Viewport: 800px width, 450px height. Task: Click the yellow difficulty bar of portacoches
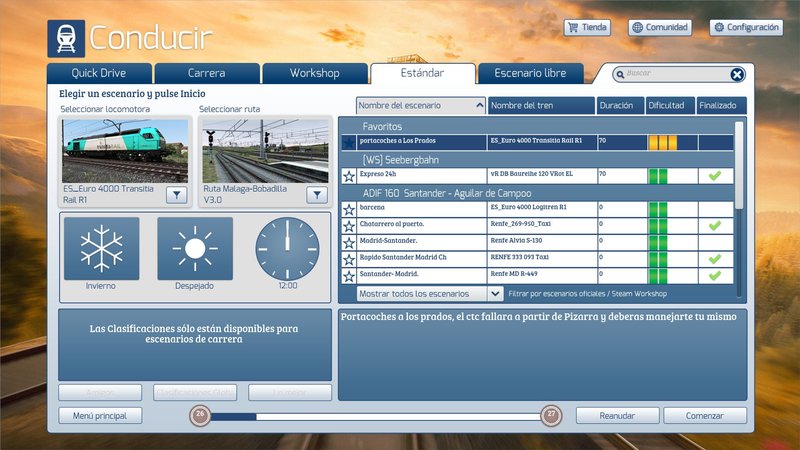click(663, 142)
